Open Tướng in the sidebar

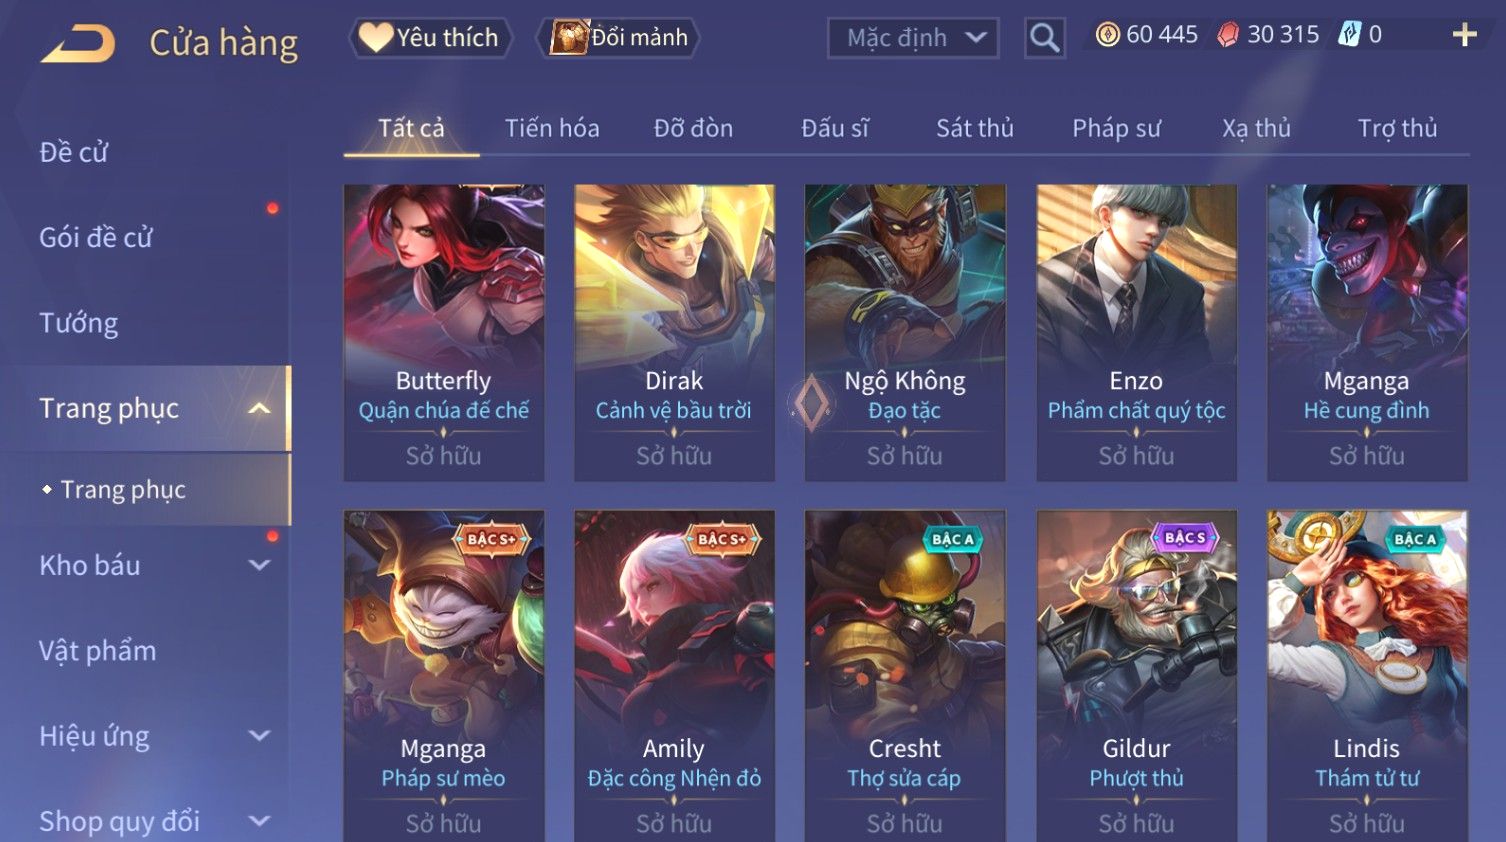(79, 323)
